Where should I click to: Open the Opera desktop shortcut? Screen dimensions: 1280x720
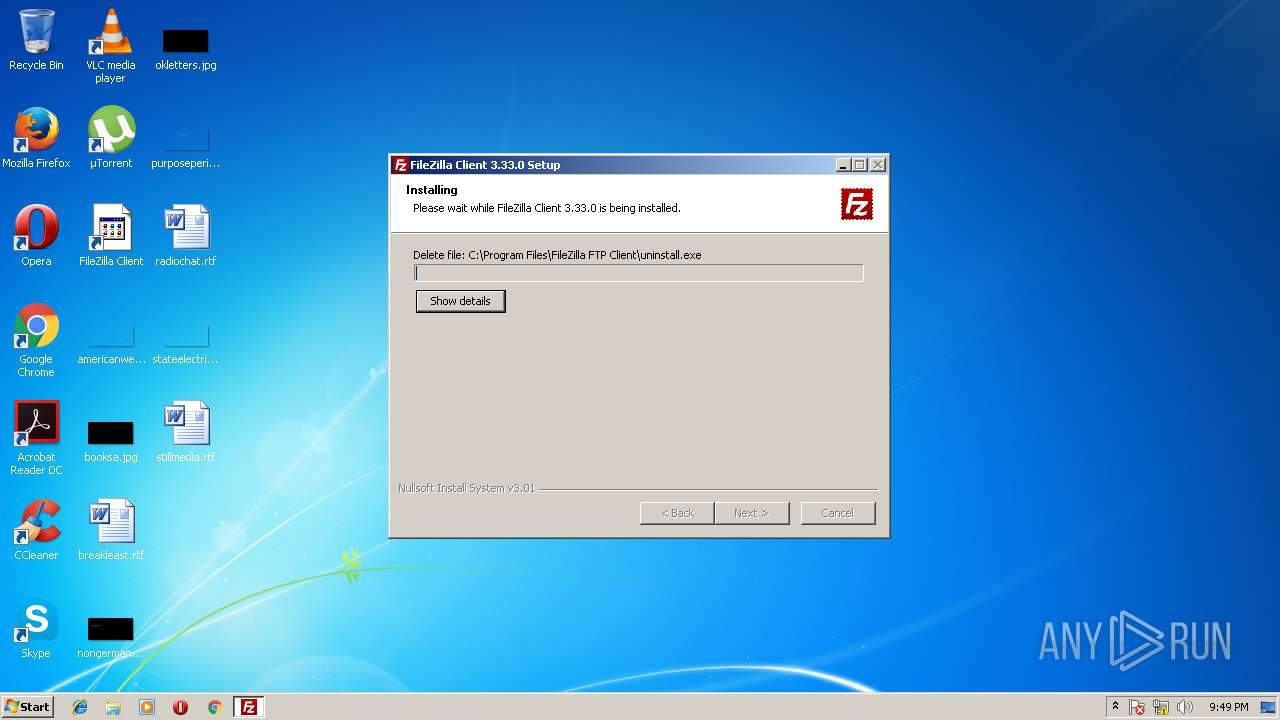[x=36, y=236]
